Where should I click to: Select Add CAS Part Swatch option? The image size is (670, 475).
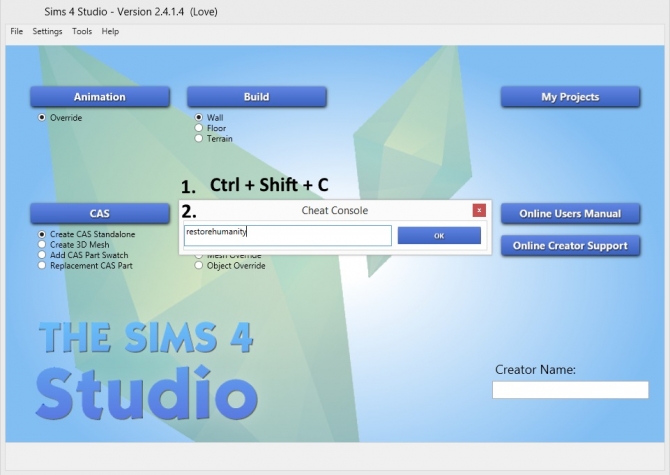click(x=42, y=255)
